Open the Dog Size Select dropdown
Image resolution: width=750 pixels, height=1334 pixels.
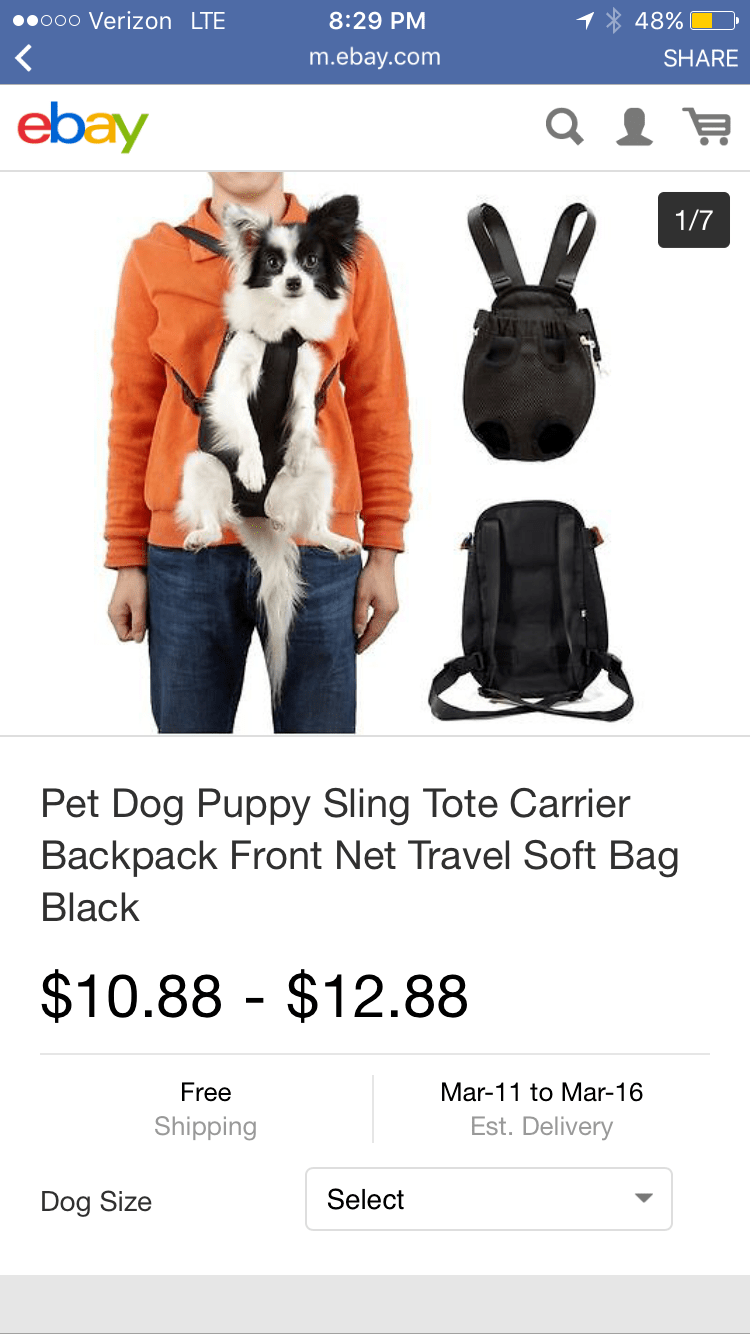(x=489, y=1199)
